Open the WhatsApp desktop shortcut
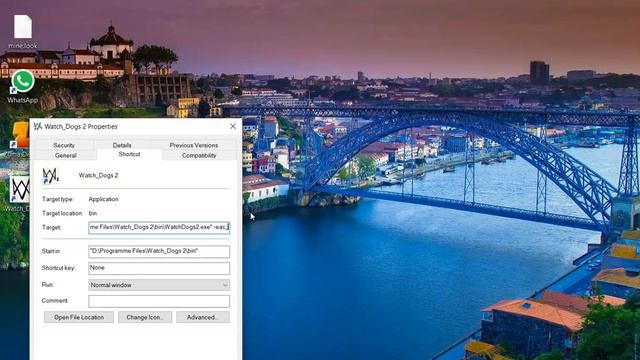 coord(22,86)
